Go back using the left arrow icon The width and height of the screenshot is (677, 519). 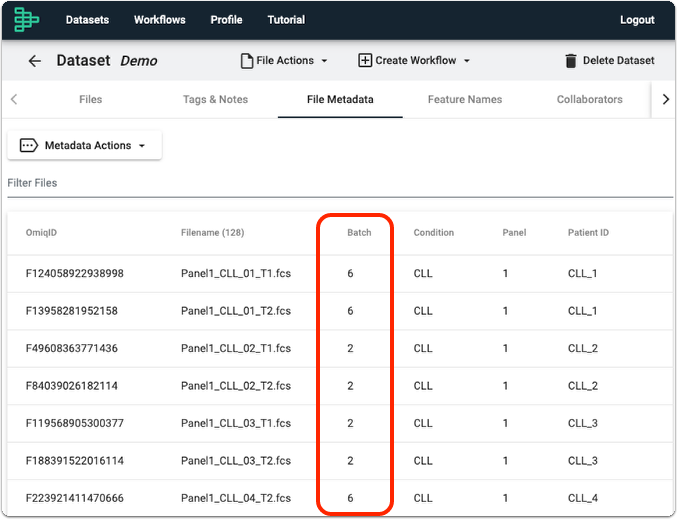click(35, 61)
